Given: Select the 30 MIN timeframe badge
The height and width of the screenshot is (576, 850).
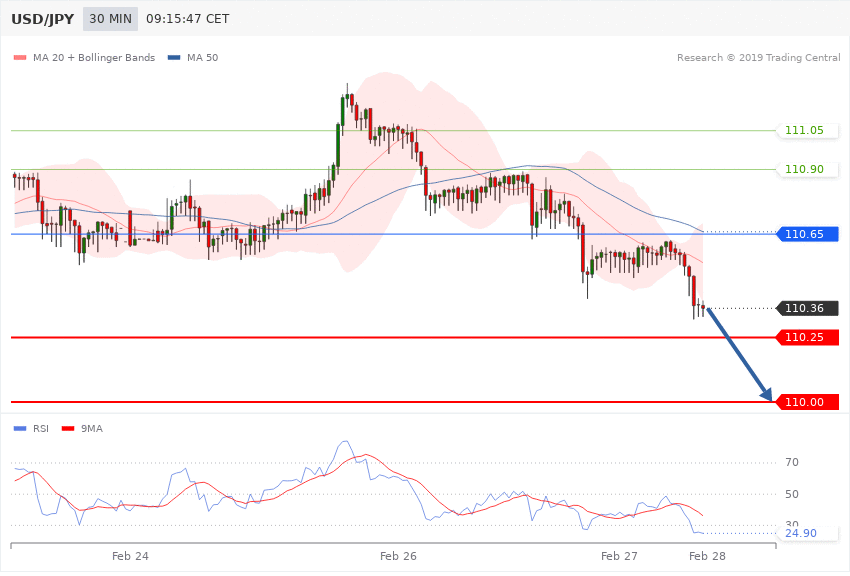Looking at the screenshot, I should 111,19.
